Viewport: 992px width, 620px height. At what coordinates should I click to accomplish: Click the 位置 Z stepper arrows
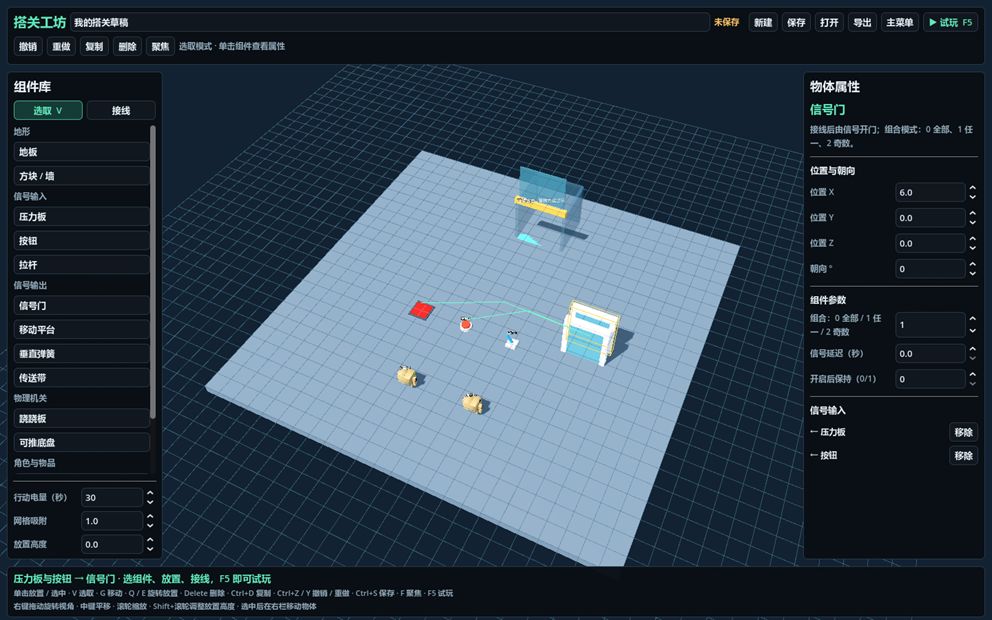tap(972, 243)
